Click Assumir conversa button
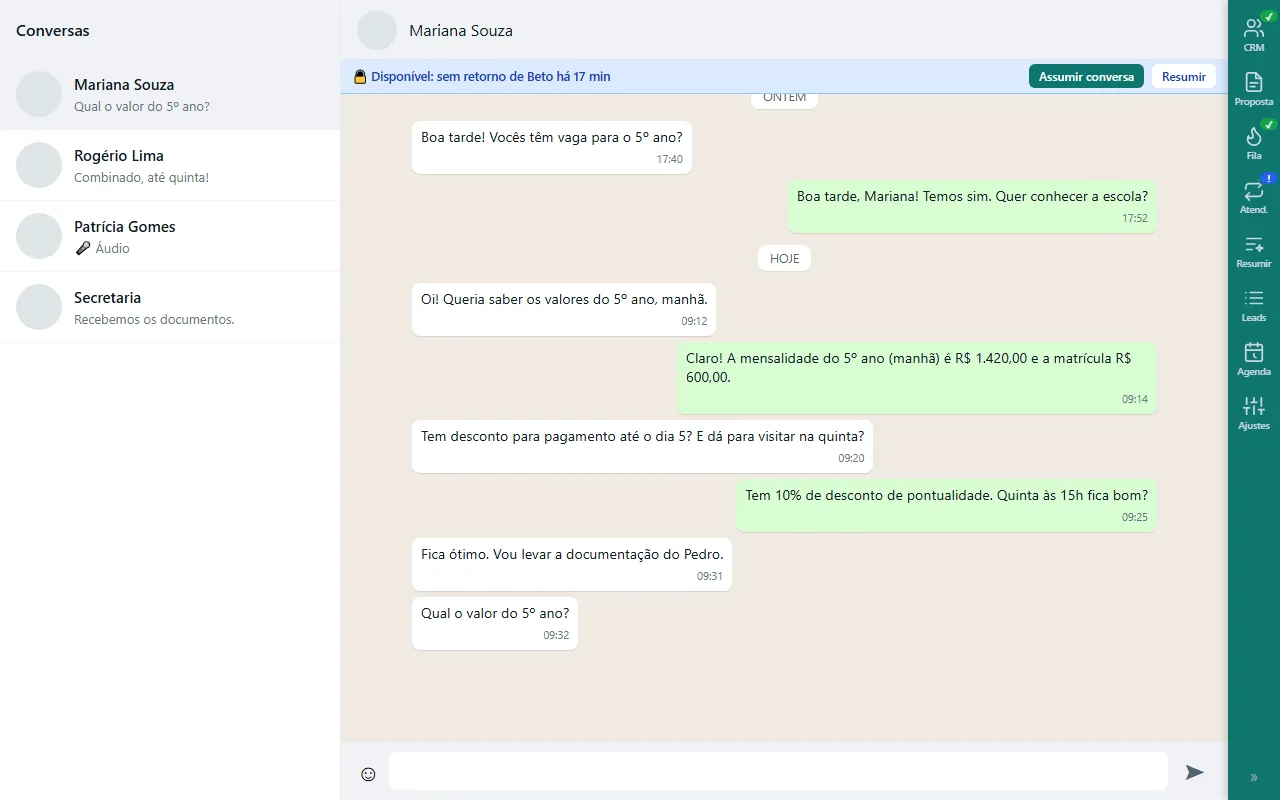Viewport: 1280px width, 800px height. click(x=1086, y=77)
